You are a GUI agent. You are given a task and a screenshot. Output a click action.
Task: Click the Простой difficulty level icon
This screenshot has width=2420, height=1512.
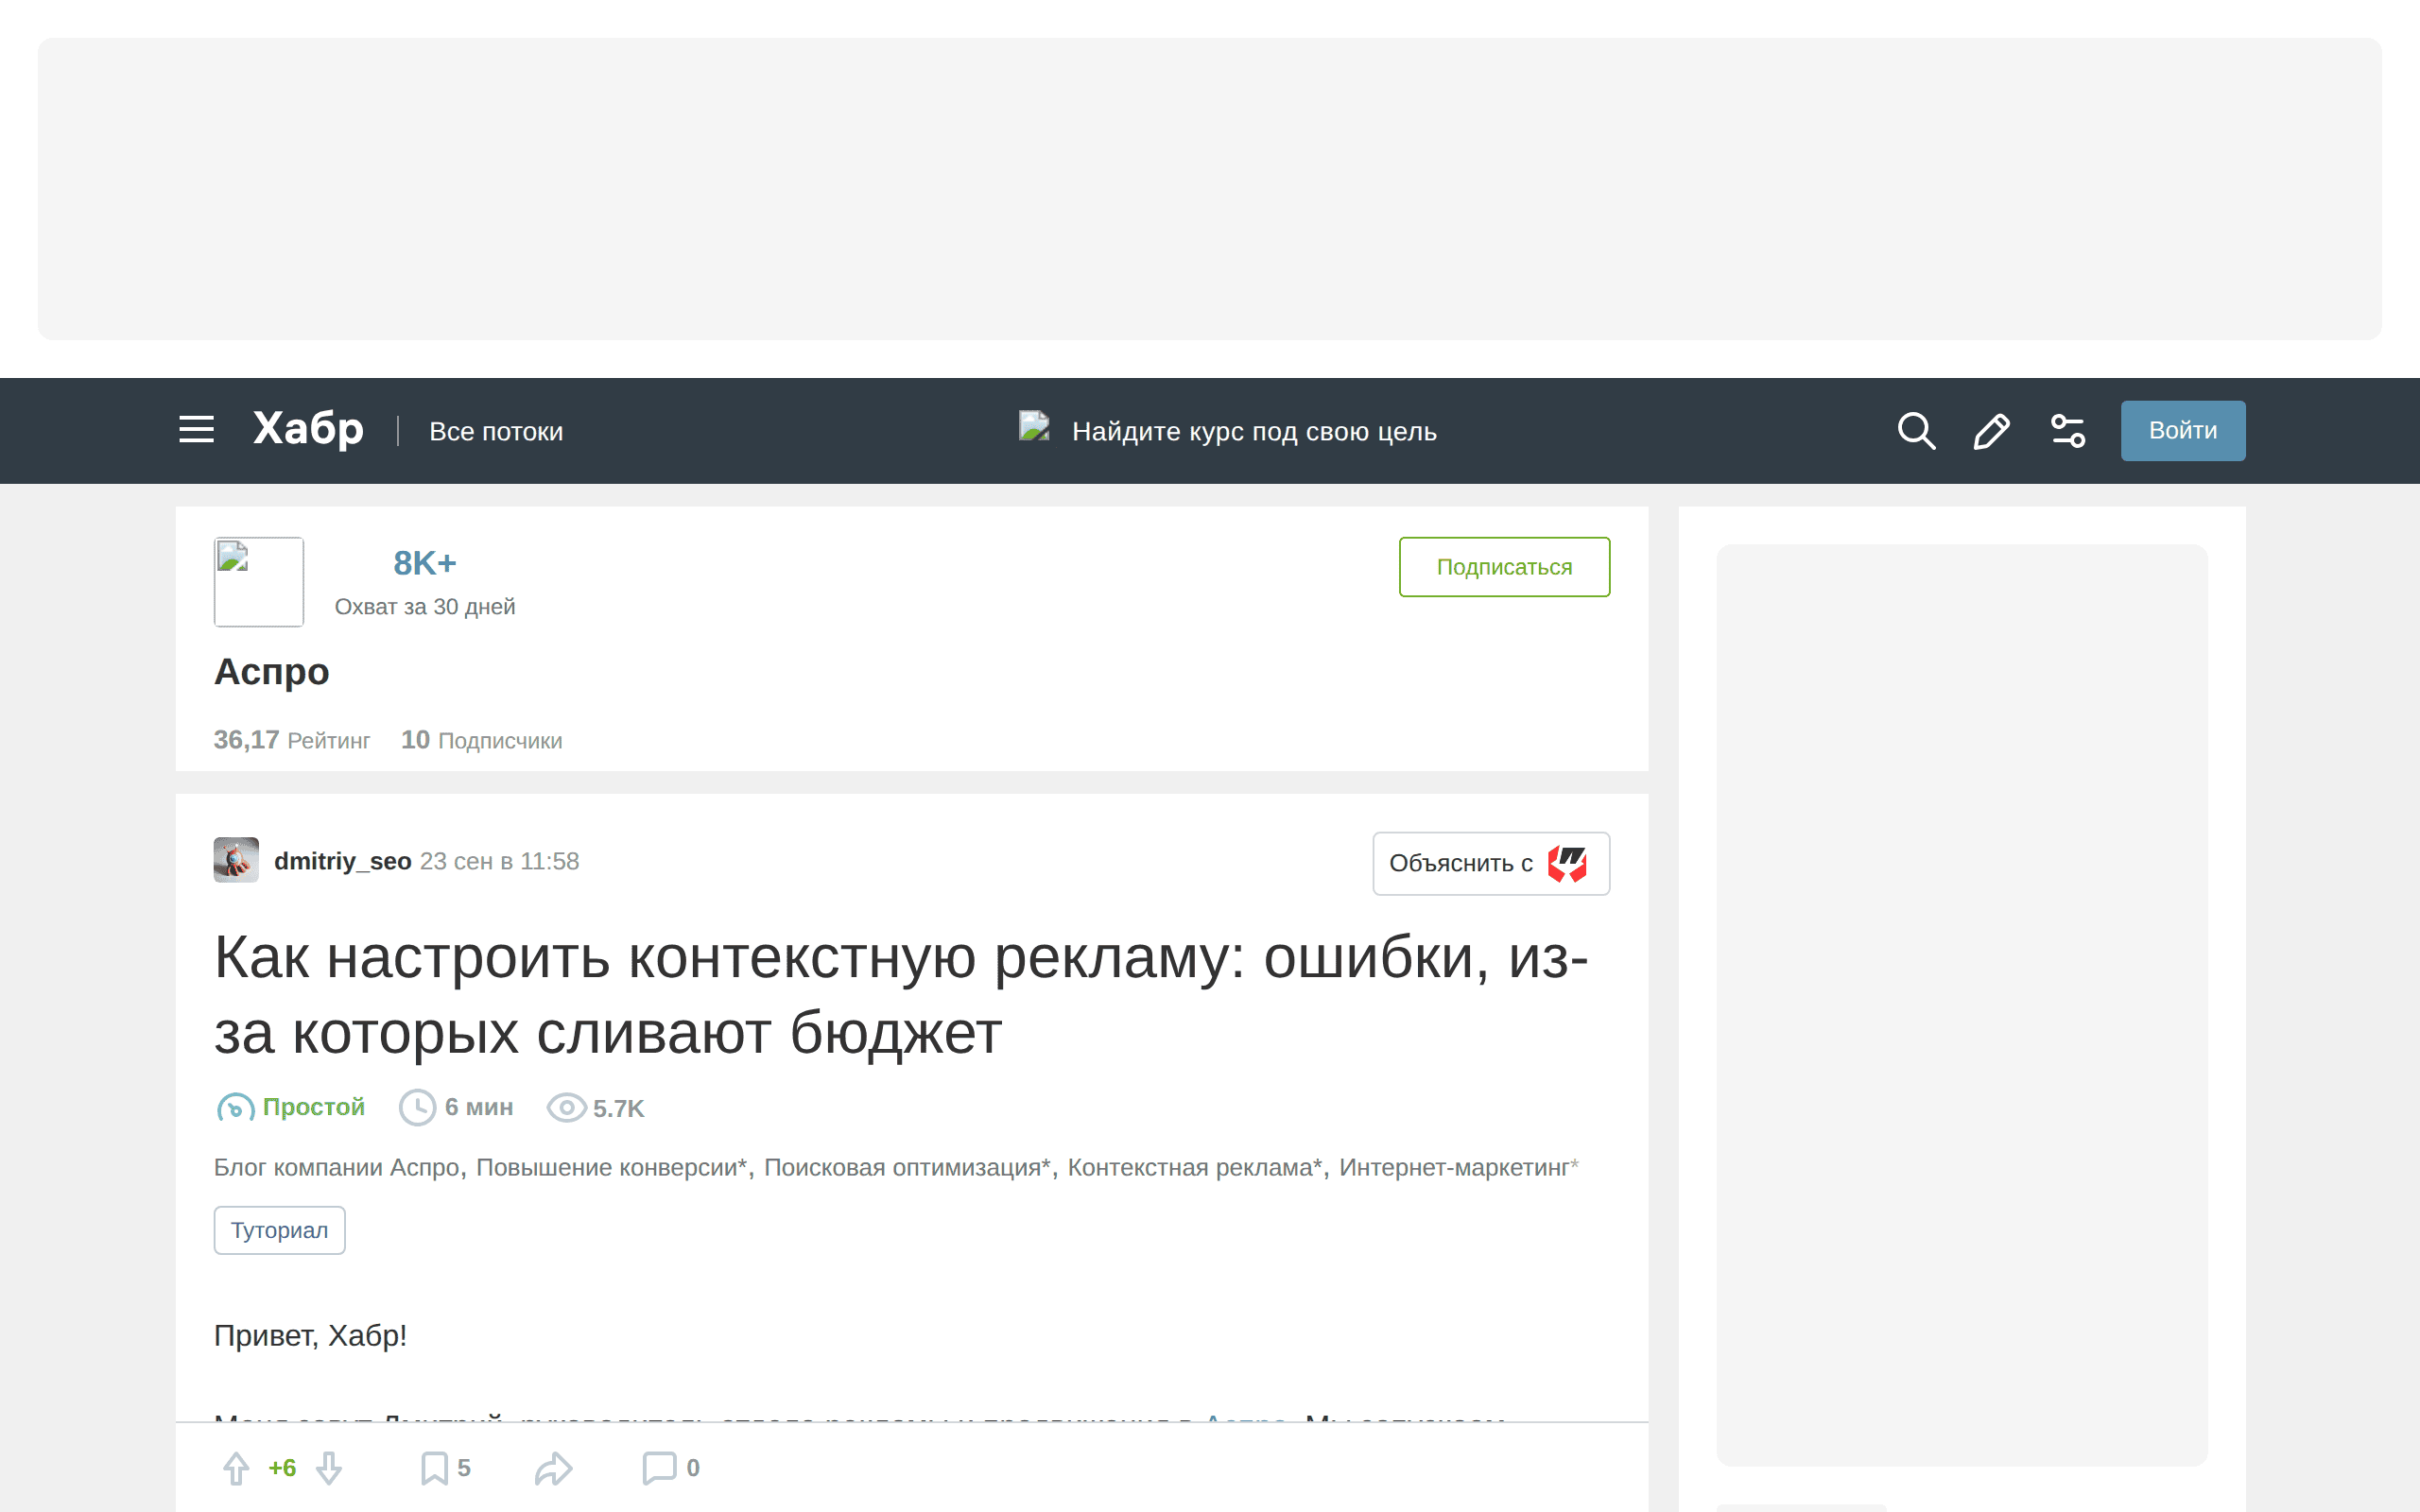pyautogui.click(x=235, y=1107)
